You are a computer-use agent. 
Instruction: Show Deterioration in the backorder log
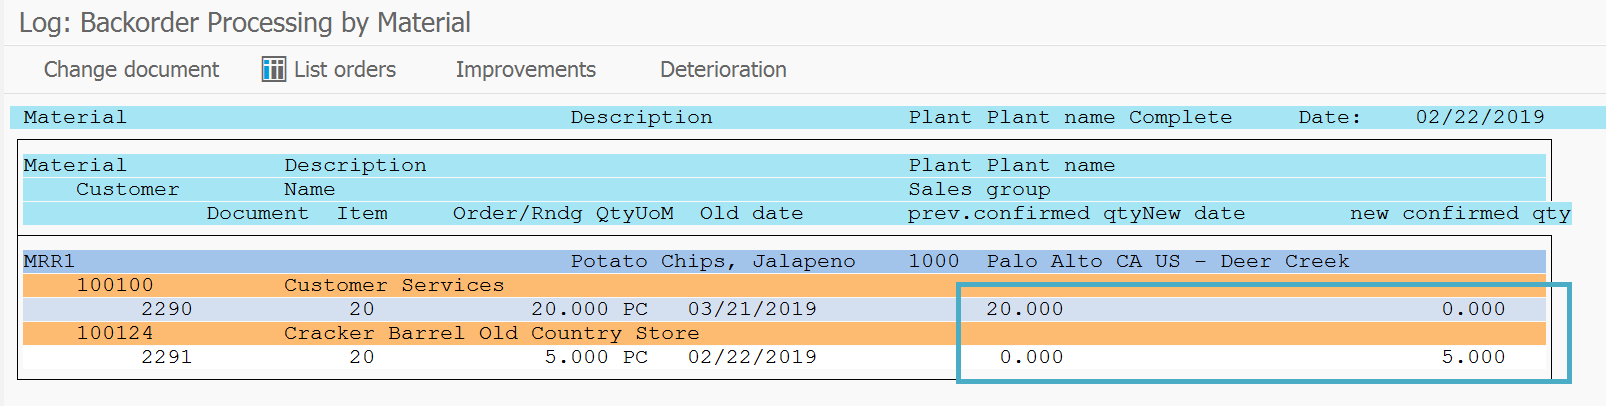click(x=723, y=69)
